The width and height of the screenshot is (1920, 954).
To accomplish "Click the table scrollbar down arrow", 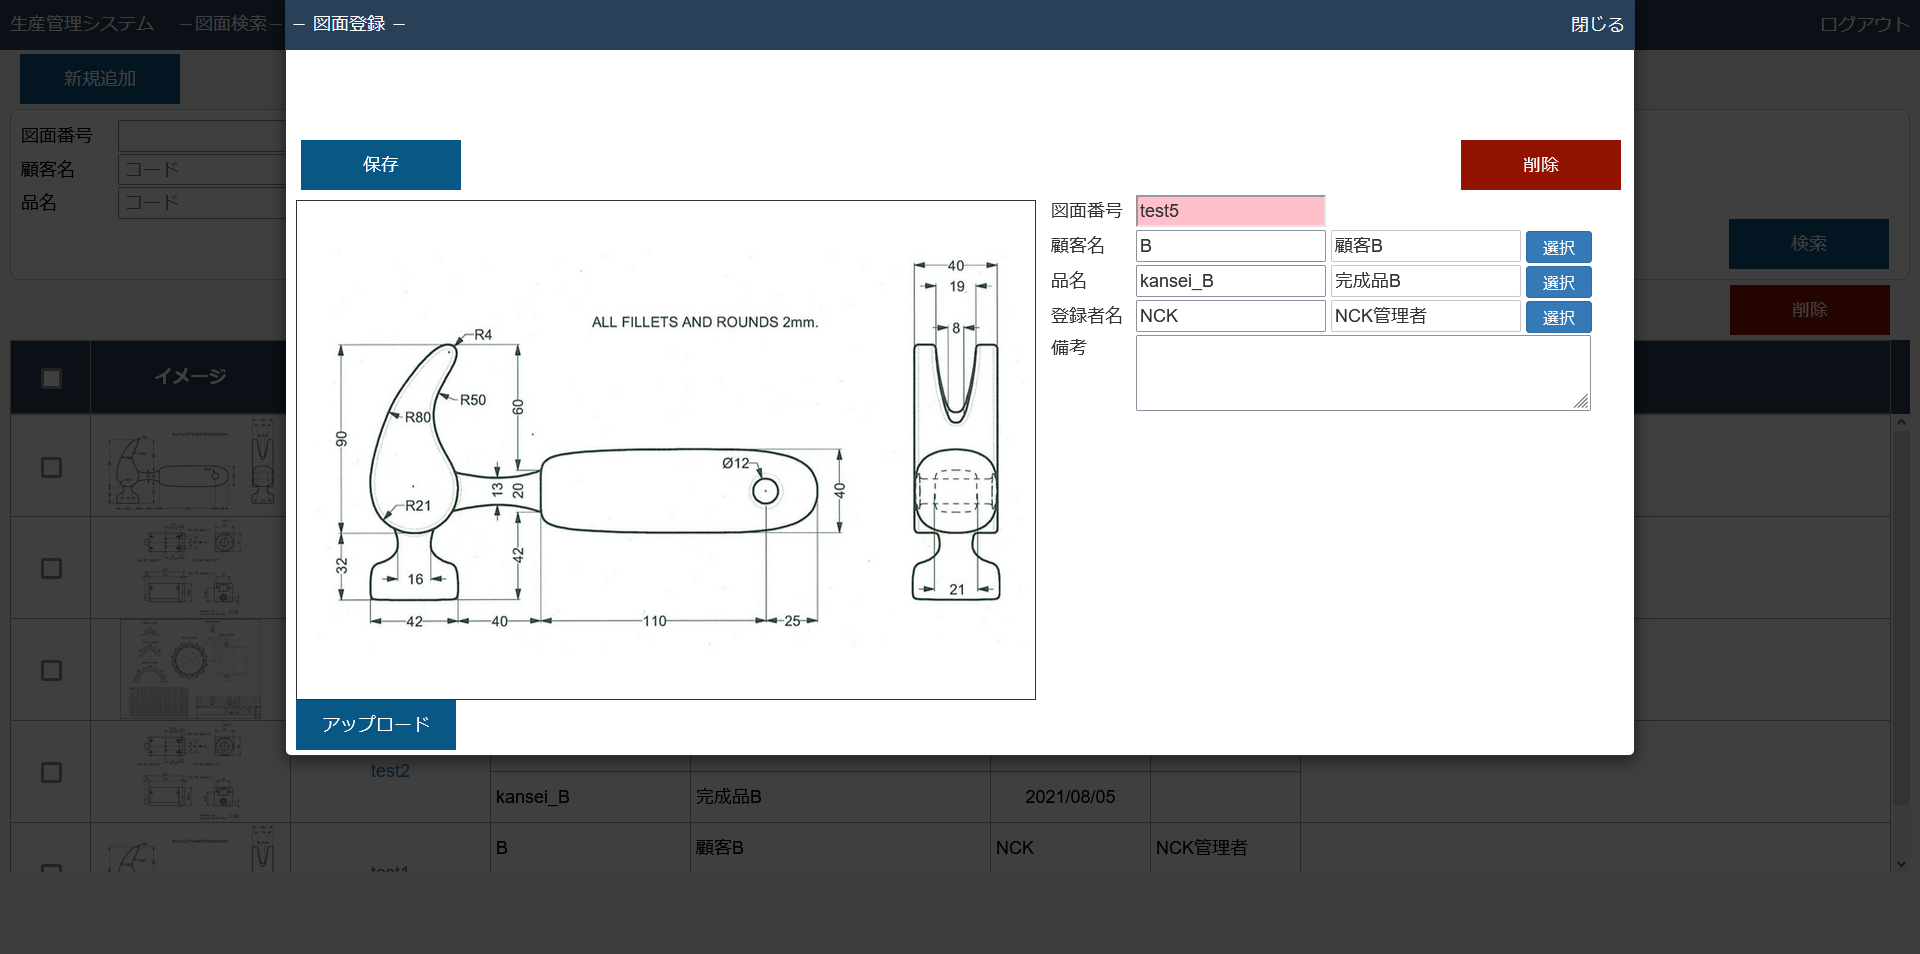I will click(1901, 864).
